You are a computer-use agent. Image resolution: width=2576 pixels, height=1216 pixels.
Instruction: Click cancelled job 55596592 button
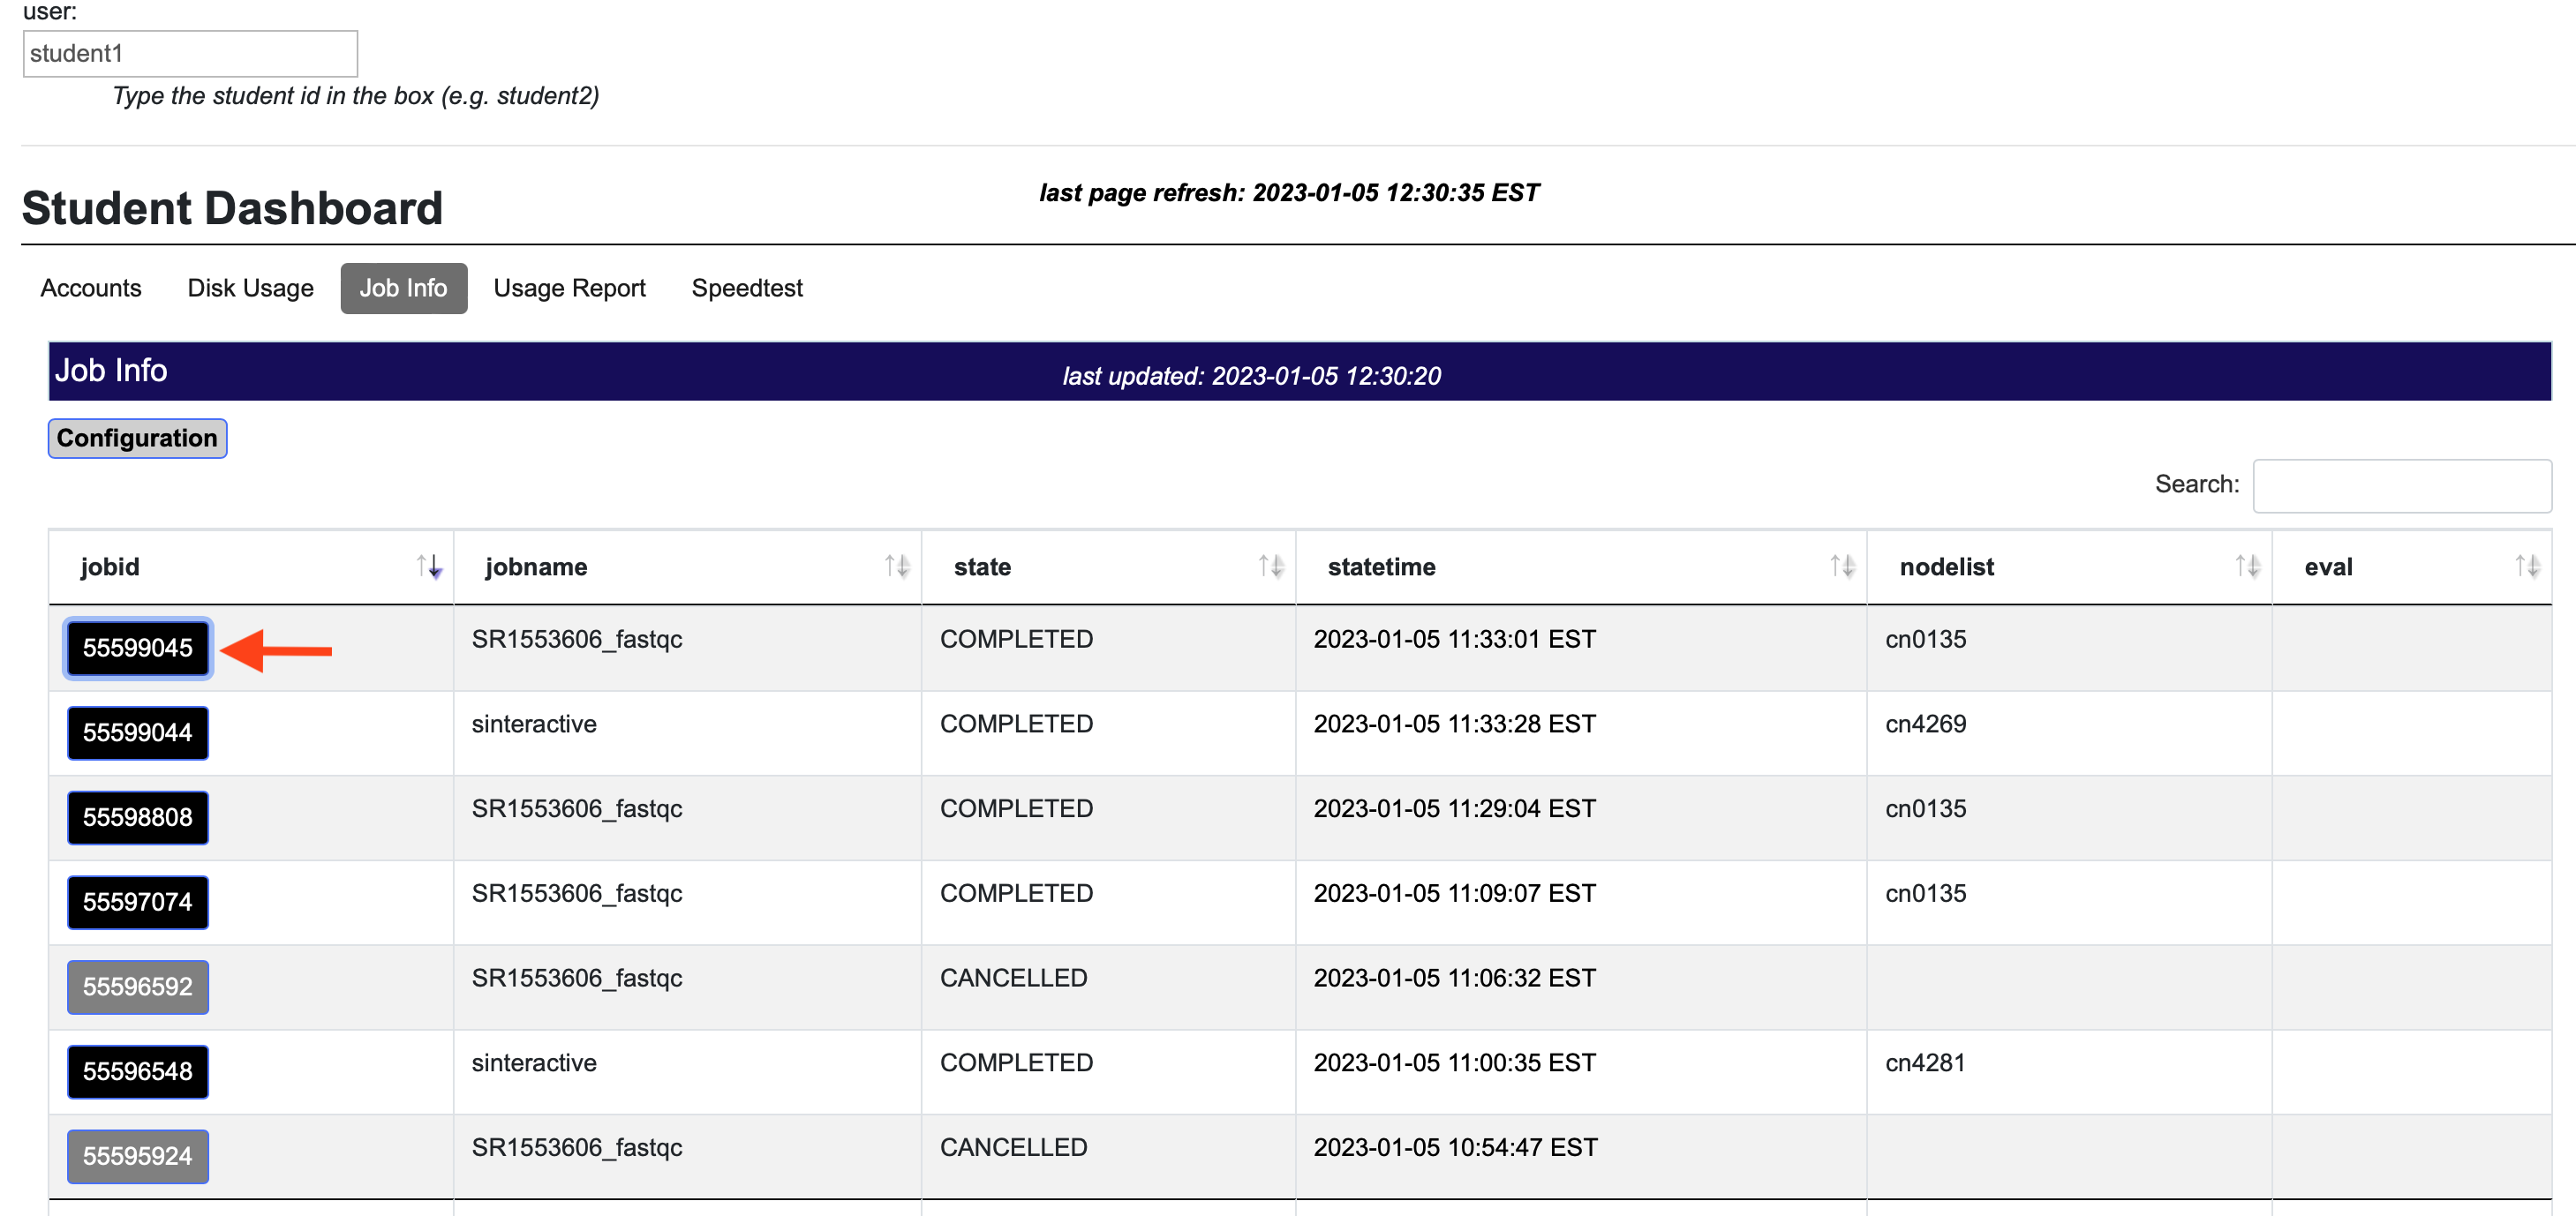138,987
